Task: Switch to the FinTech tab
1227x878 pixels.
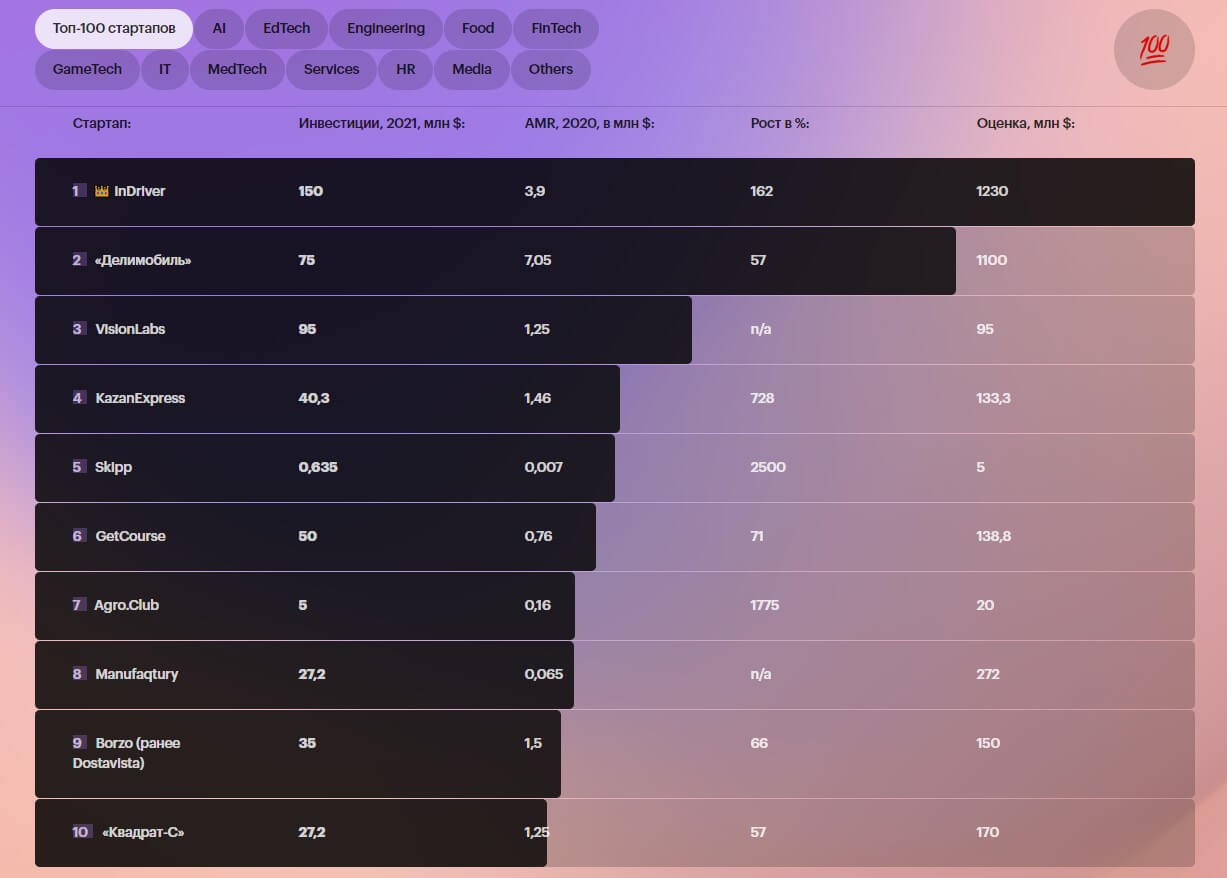Action: pos(555,29)
